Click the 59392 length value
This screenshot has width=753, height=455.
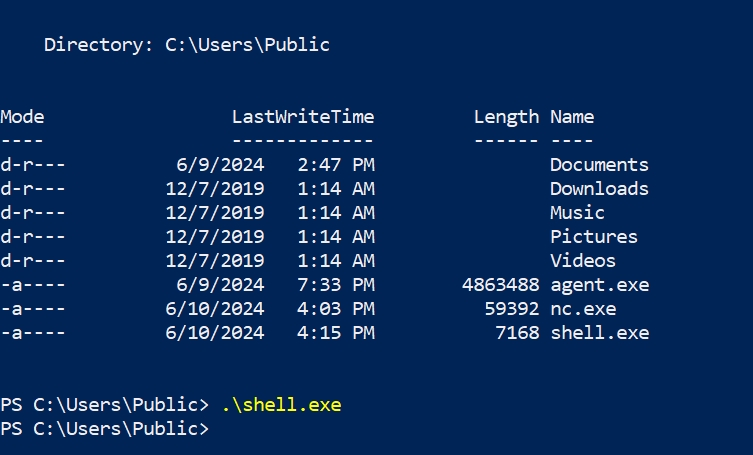pyautogui.click(x=511, y=309)
